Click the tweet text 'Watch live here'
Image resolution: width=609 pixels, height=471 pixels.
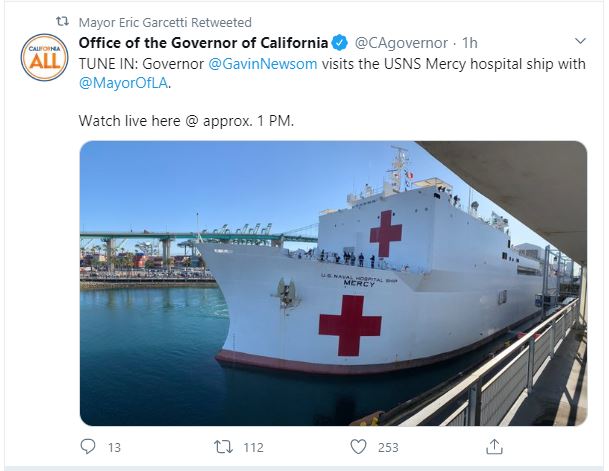pyautogui.click(x=129, y=121)
